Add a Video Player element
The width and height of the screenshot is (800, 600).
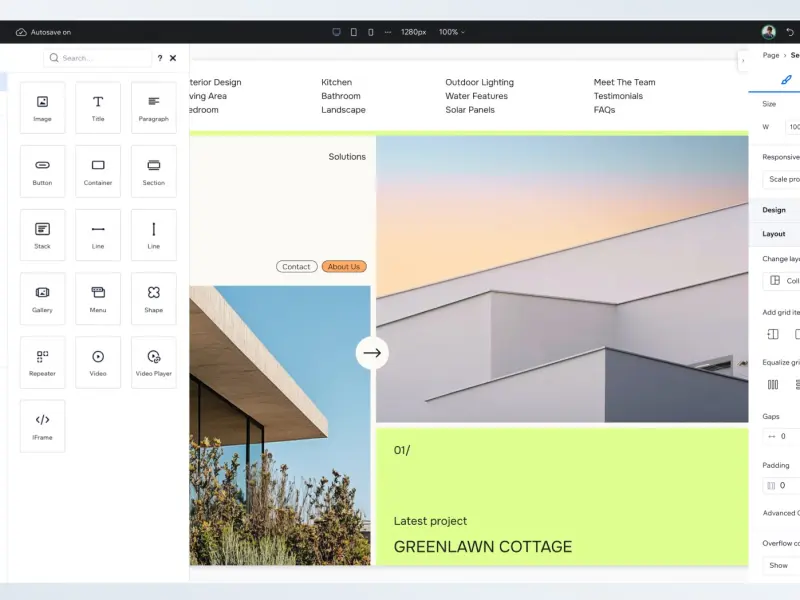154,363
